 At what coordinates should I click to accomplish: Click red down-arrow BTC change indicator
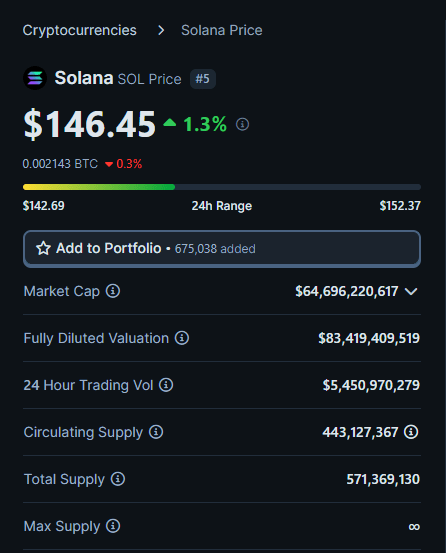coord(109,164)
